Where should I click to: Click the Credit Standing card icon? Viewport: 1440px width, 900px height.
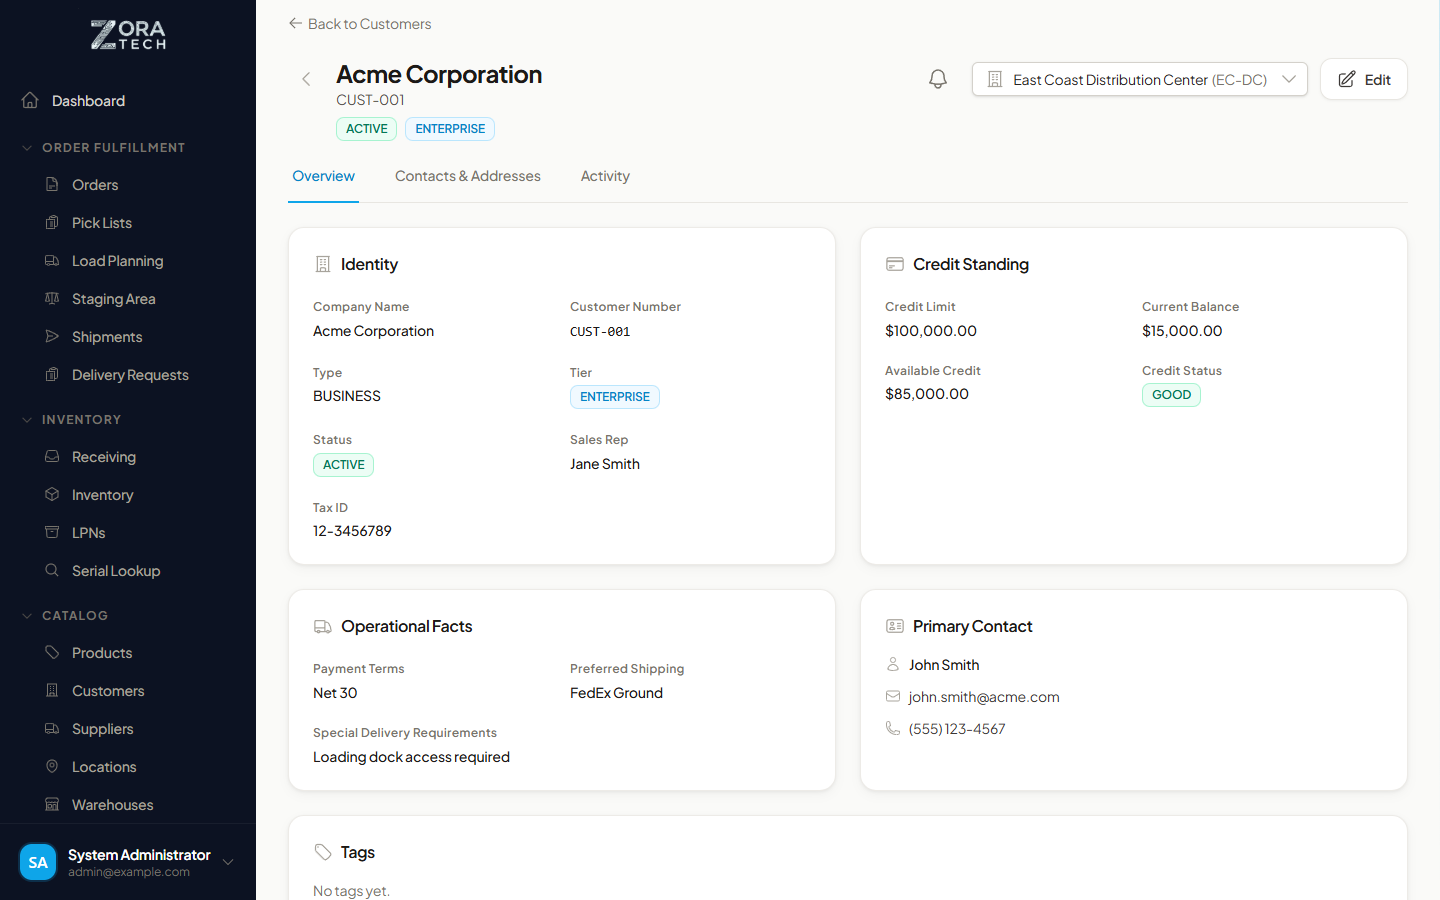894,264
